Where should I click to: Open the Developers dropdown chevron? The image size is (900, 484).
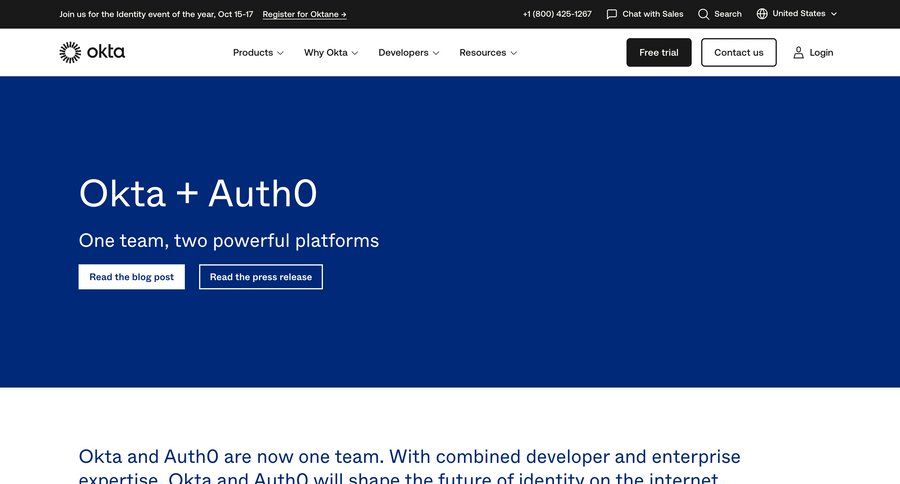pyautogui.click(x=436, y=53)
